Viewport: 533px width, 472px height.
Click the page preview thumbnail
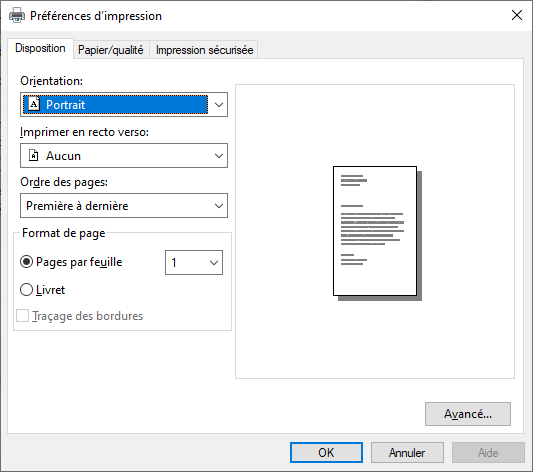pyautogui.click(x=377, y=233)
